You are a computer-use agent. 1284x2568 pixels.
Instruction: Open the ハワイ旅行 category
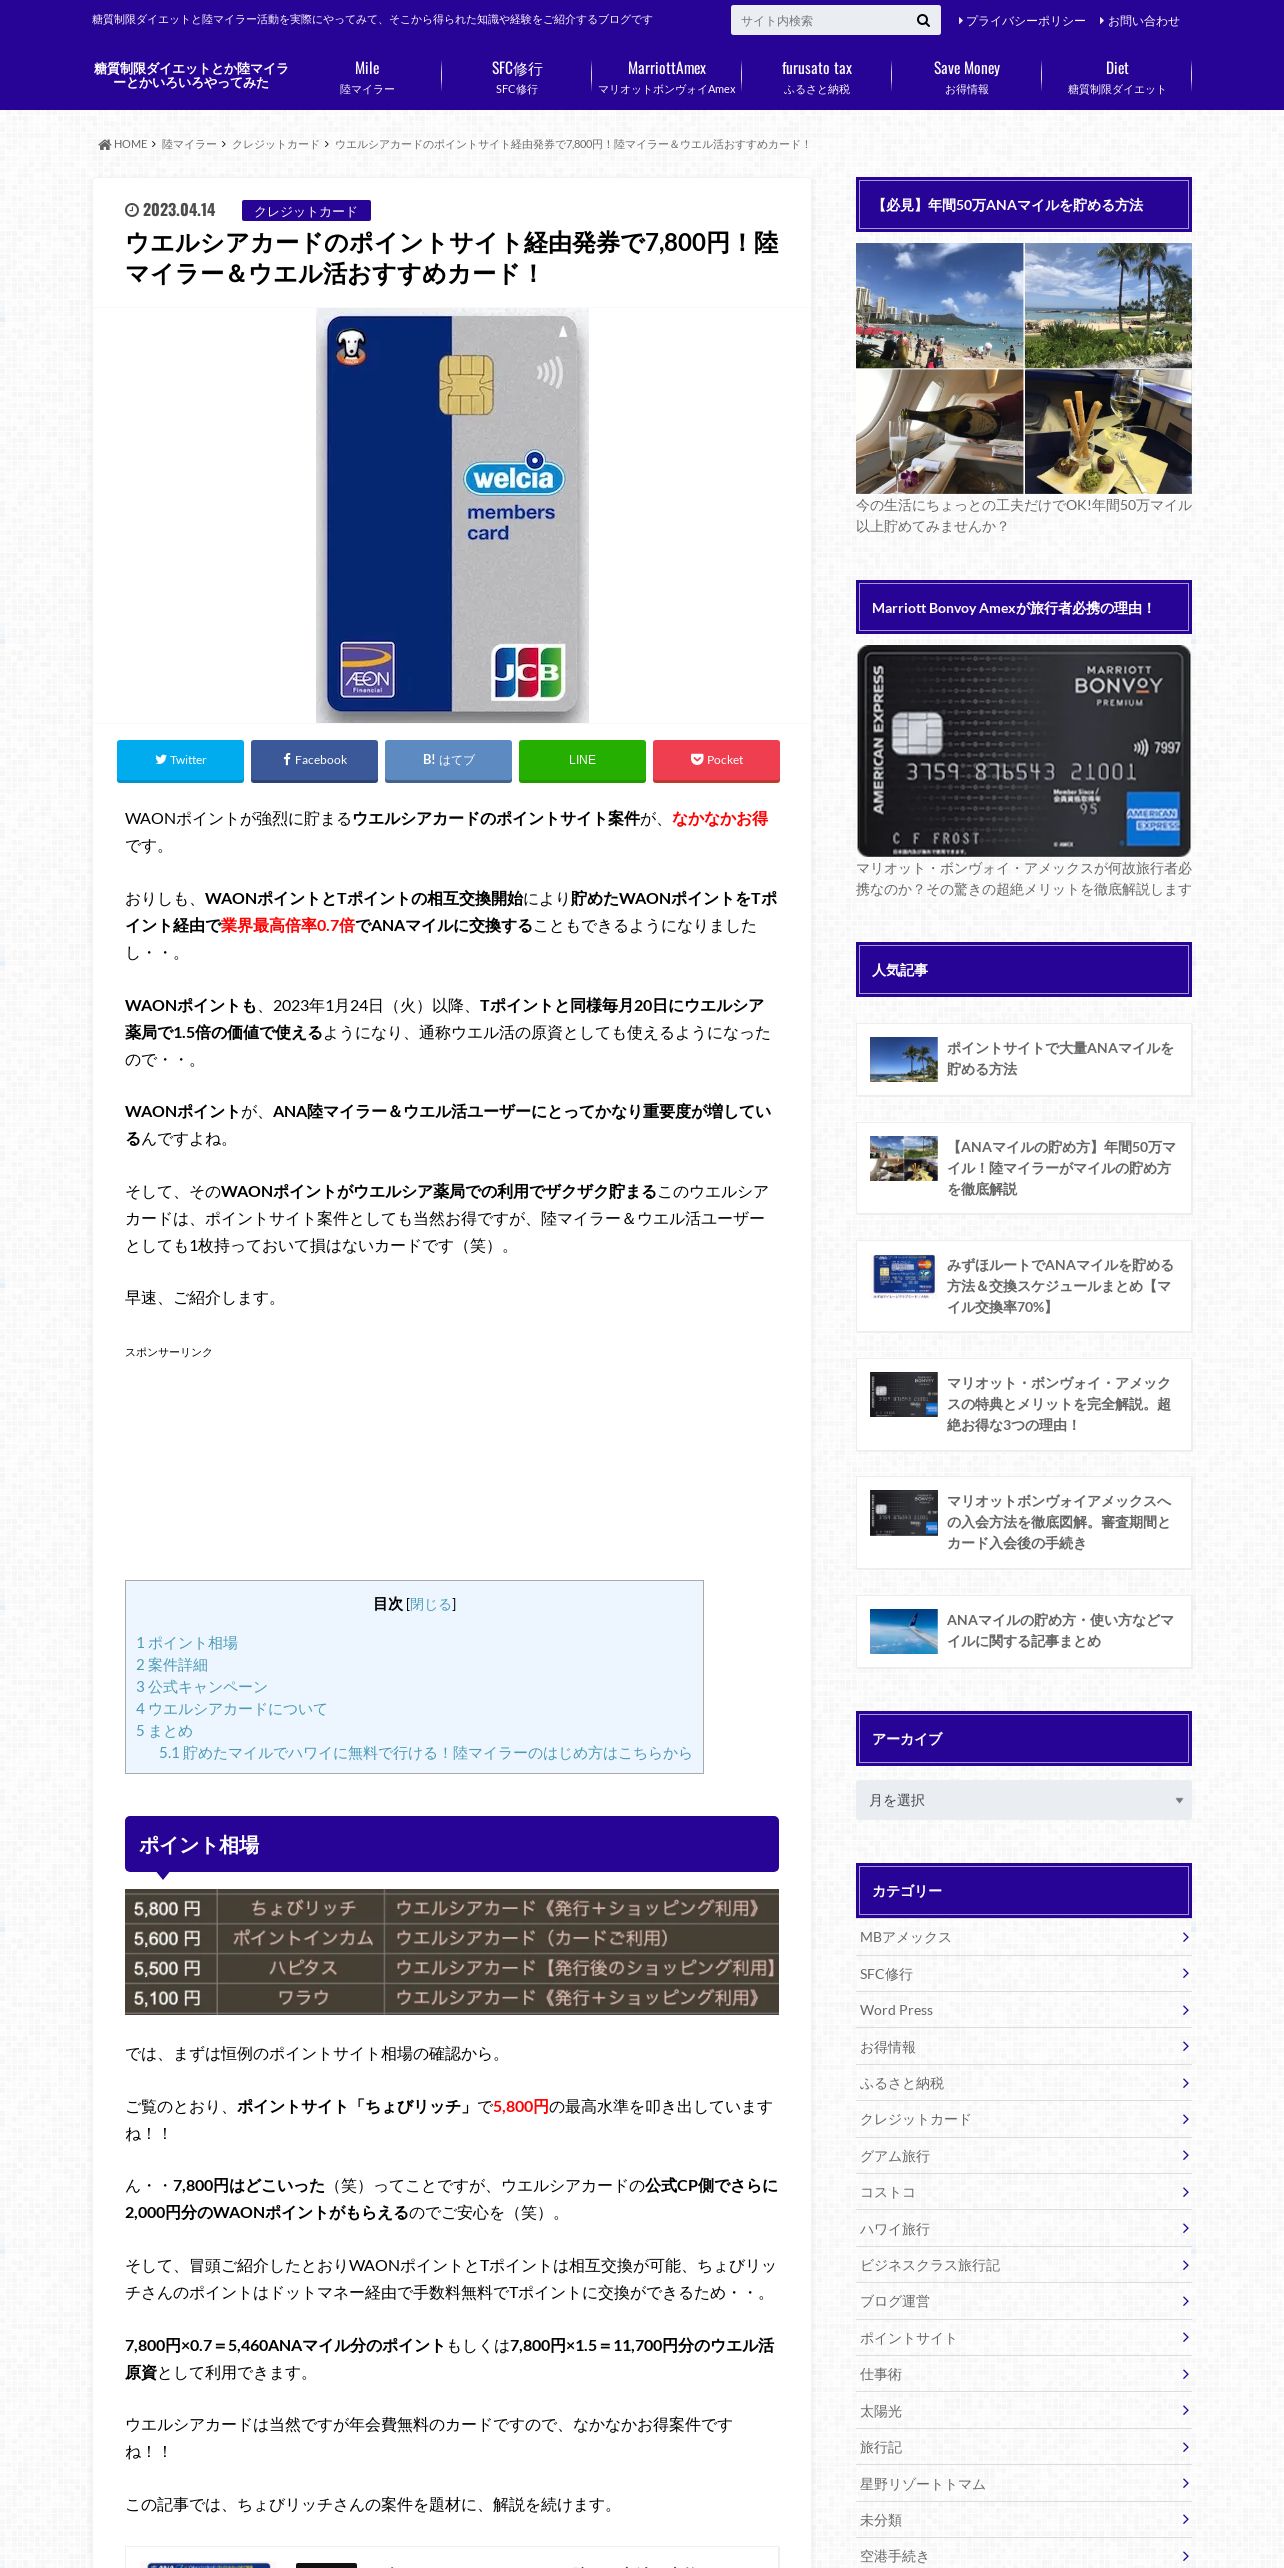pyautogui.click(x=1024, y=2229)
